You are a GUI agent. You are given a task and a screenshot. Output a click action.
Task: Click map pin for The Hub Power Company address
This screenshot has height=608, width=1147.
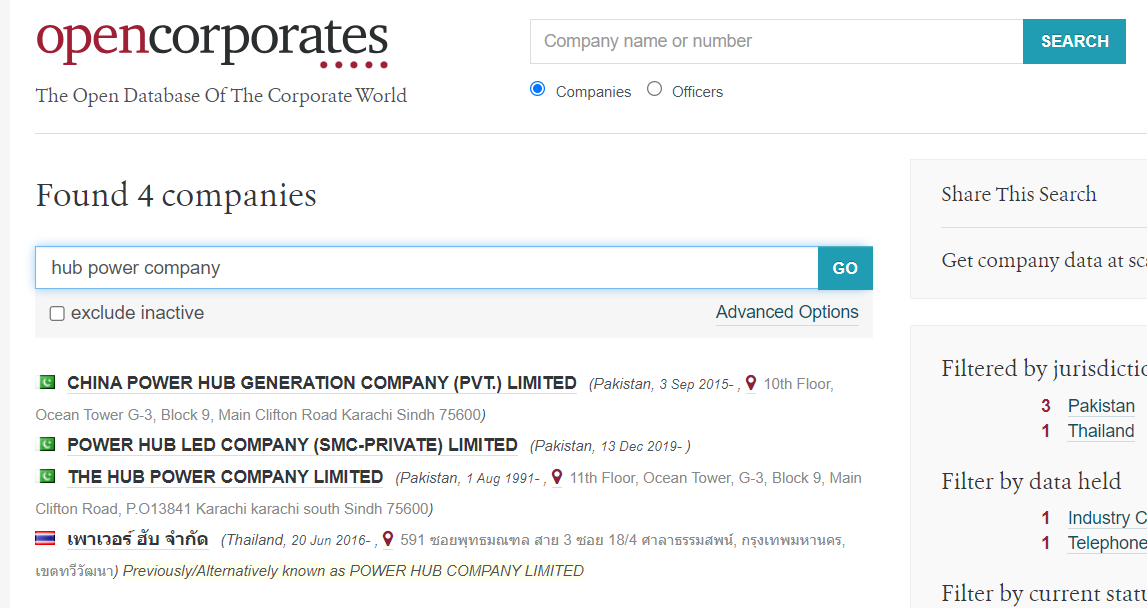click(557, 477)
